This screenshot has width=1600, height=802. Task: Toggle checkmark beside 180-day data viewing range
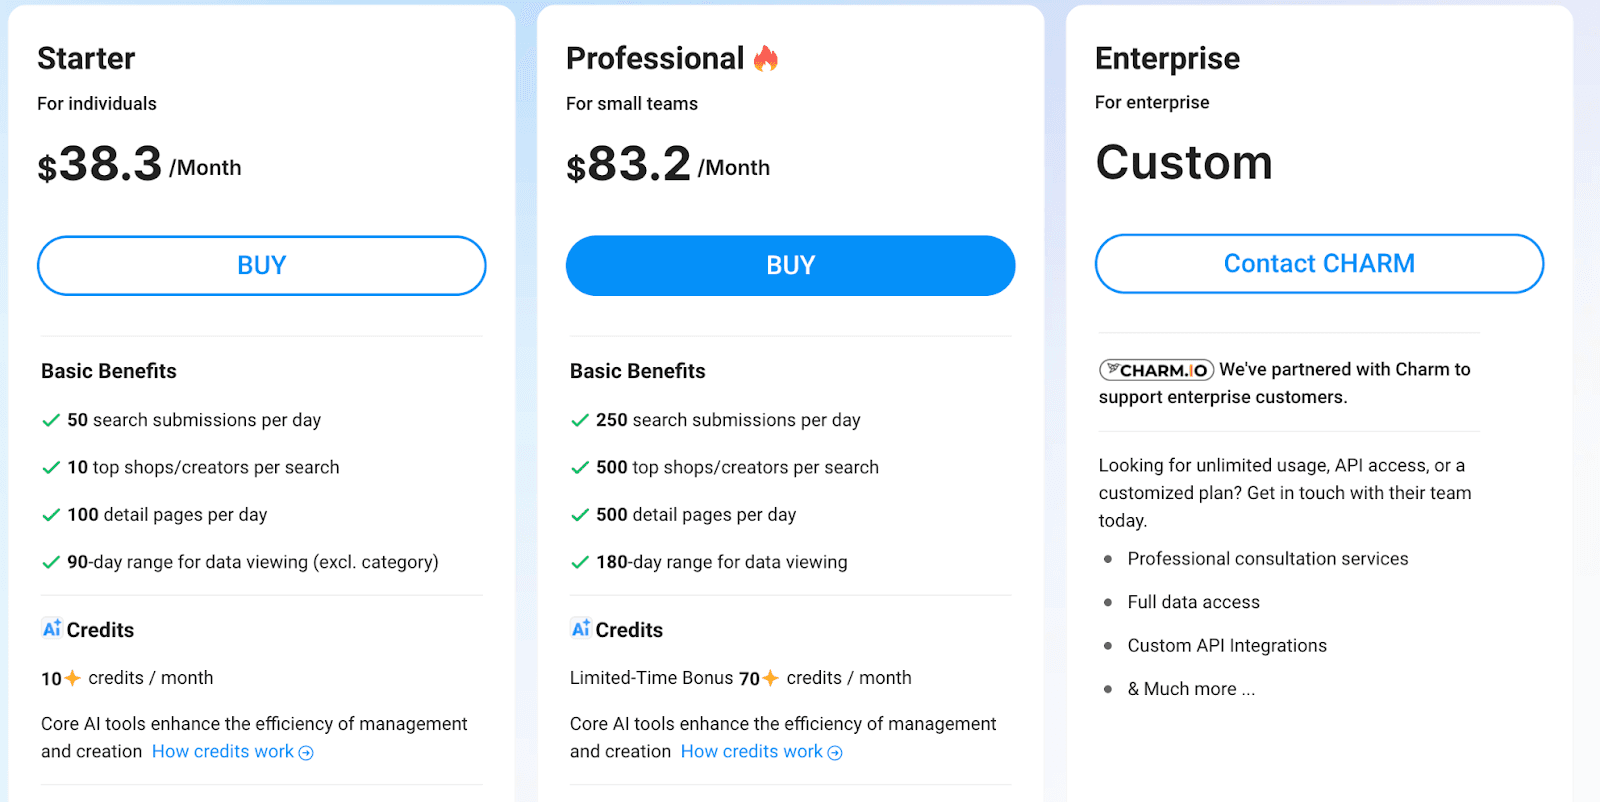(580, 562)
